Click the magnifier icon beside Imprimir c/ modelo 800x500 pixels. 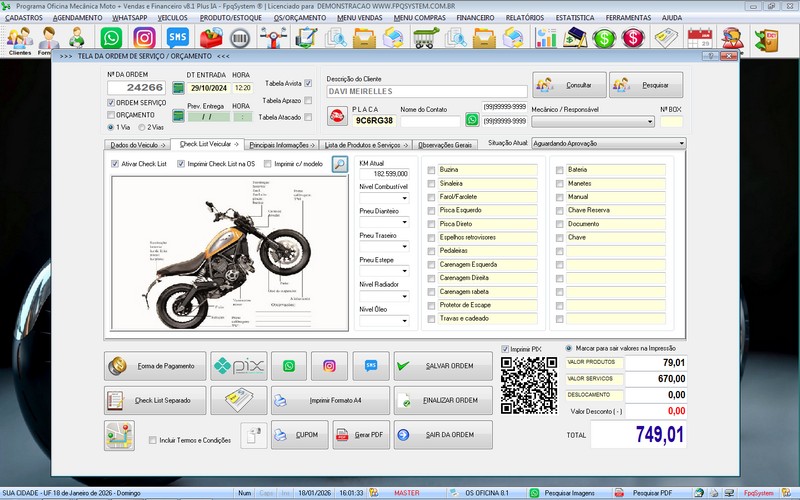pos(340,164)
